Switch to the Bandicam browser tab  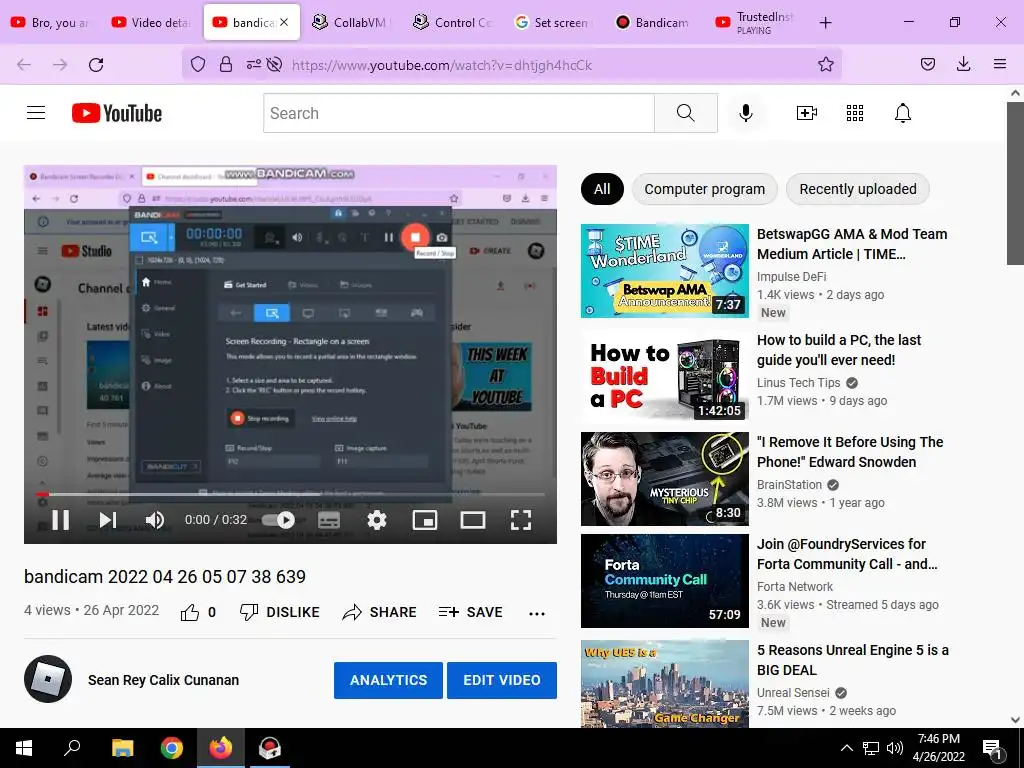click(653, 22)
